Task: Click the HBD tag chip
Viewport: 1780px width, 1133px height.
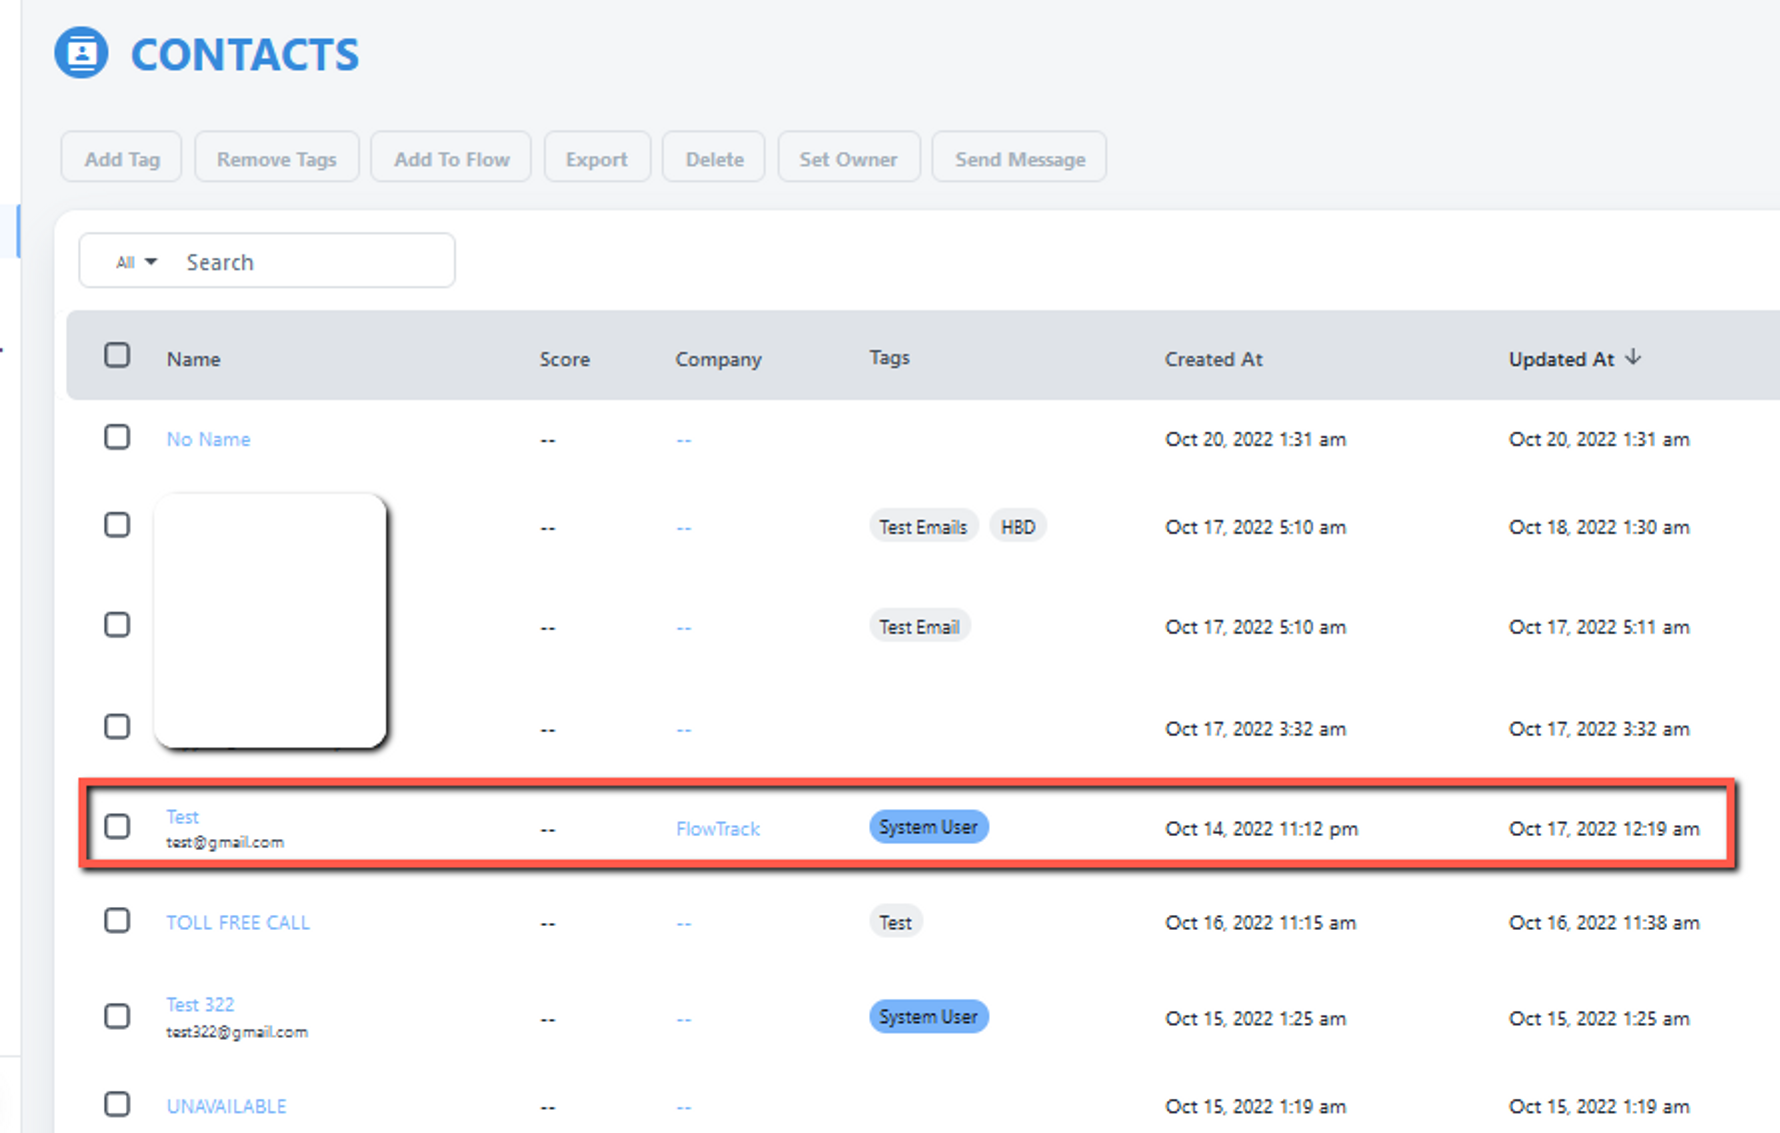Action: tap(1018, 527)
